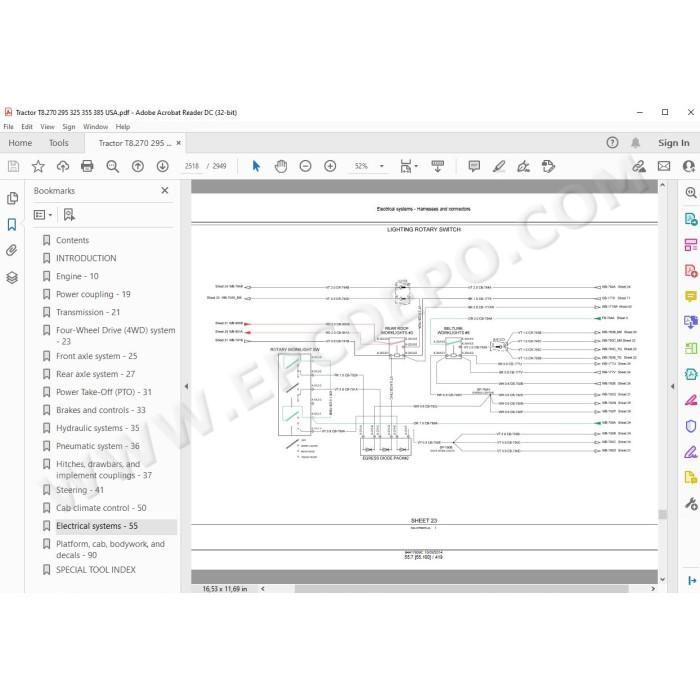Image resolution: width=700 pixels, height=700 pixels.
Task: Click the zoom percentage field
Action: [361, 166]
